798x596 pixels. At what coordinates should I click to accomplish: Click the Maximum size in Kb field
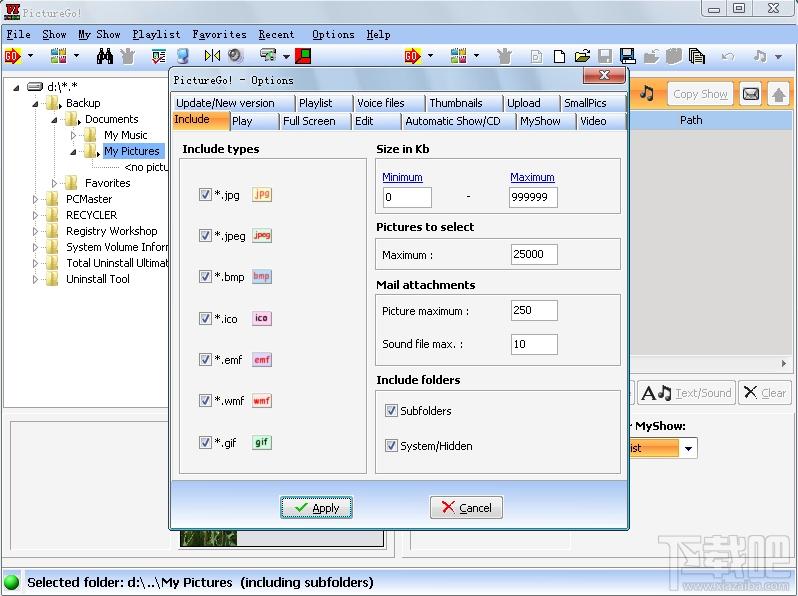(533, 198)
